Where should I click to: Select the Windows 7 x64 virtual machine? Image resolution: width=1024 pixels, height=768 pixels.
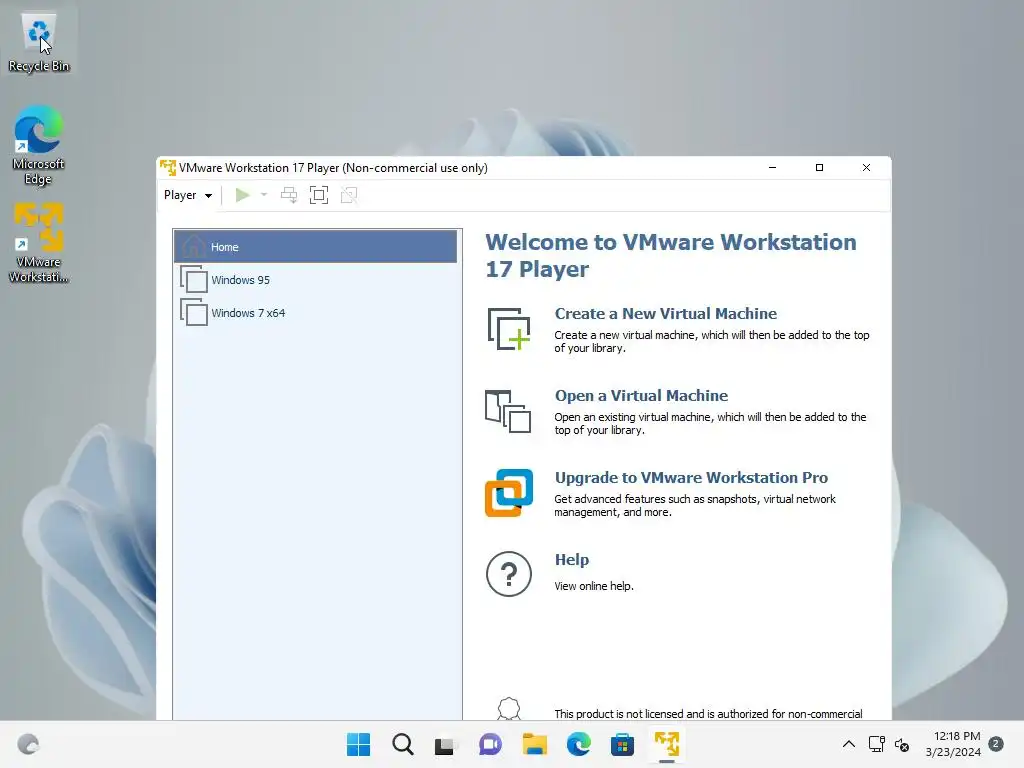(315, 313)
